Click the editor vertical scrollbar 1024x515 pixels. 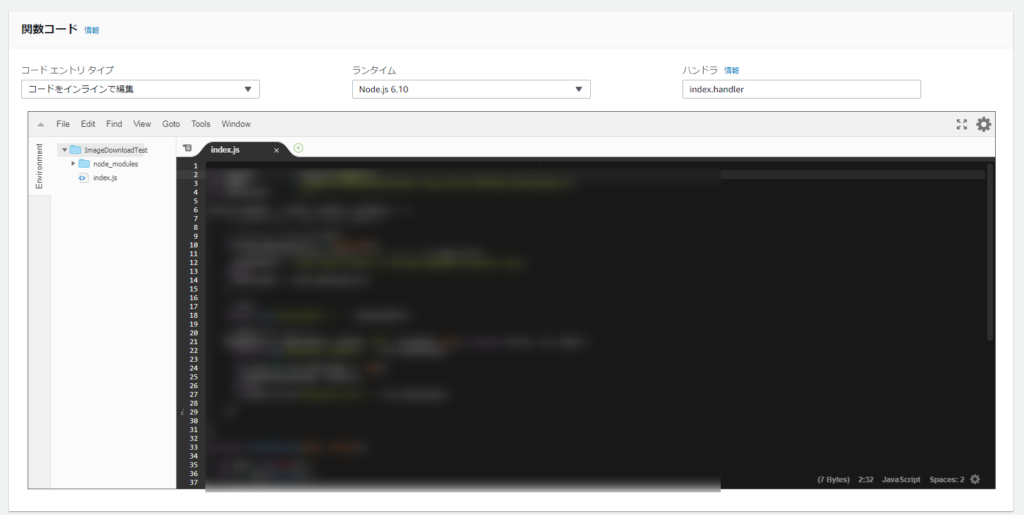(x=990, y=251)
